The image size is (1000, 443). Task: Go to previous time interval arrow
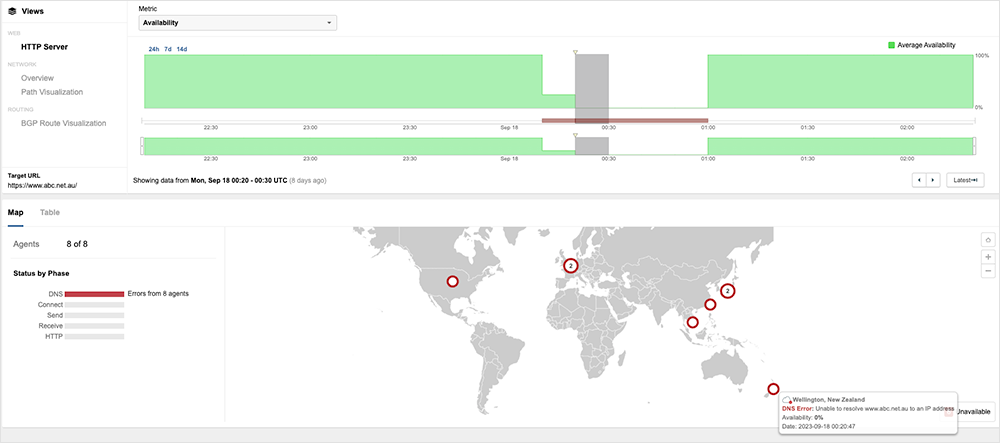(x=919, y=180)
